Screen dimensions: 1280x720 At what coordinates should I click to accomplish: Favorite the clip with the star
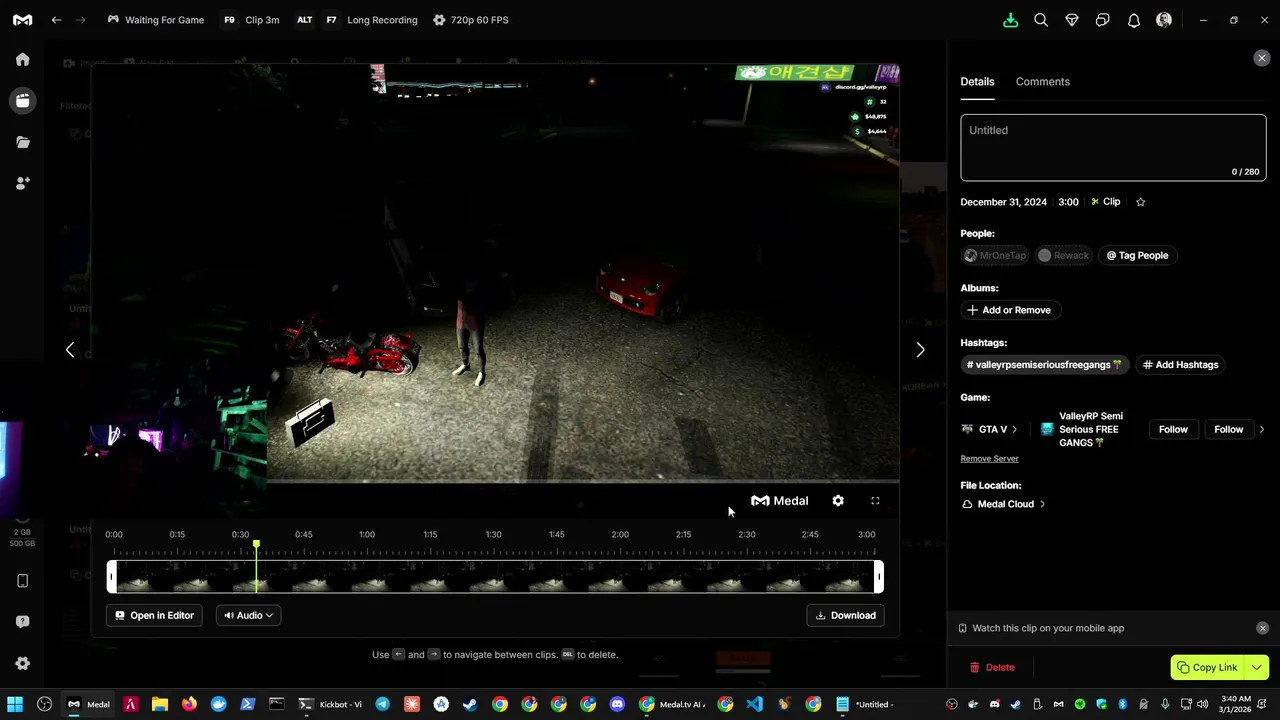1140,202
